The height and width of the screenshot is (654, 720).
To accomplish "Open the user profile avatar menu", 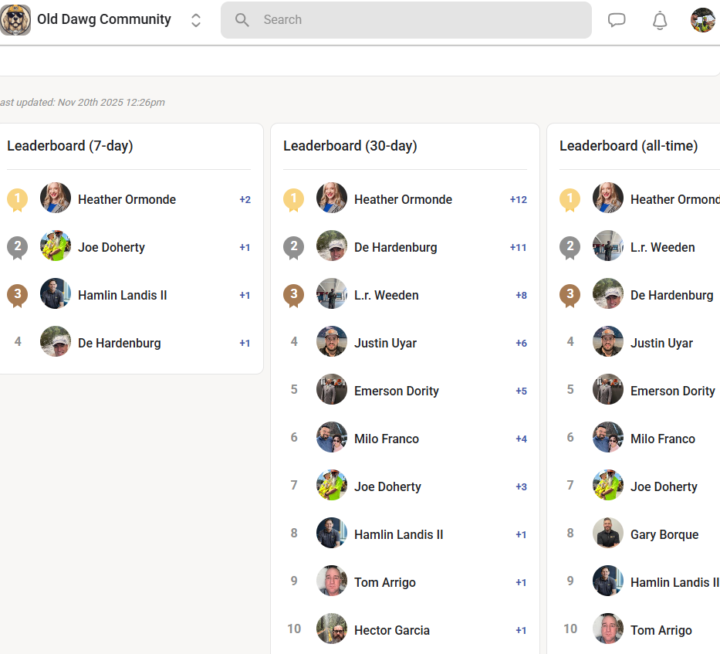I will pyautogui.click(x=703, y=20).
